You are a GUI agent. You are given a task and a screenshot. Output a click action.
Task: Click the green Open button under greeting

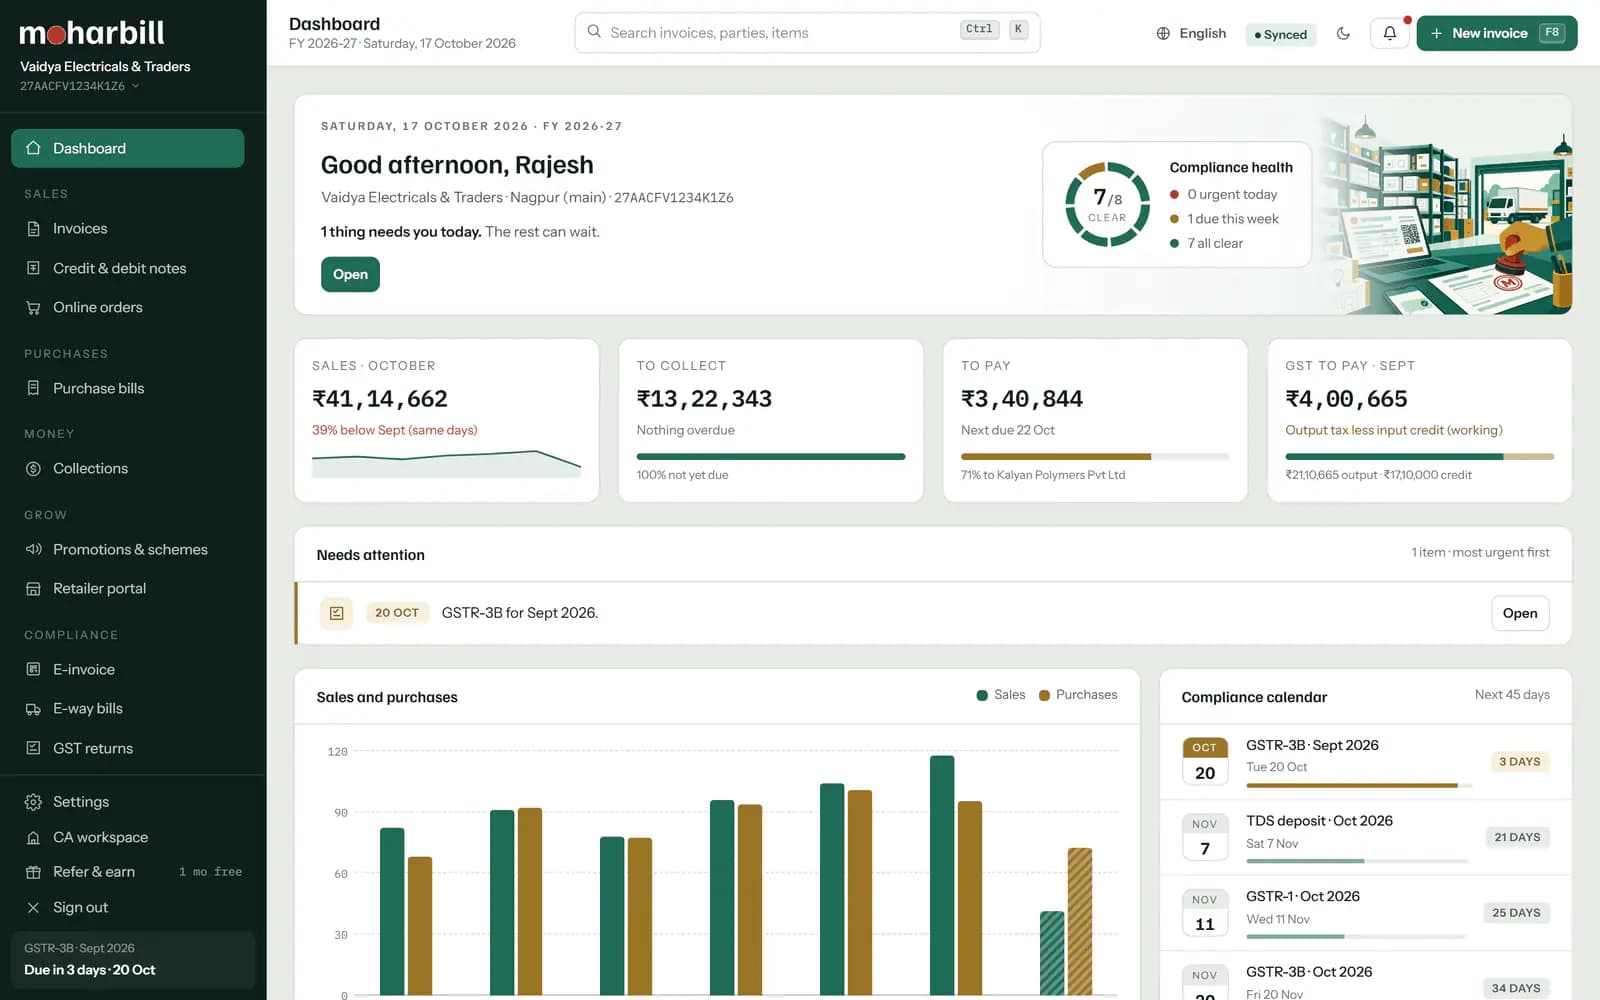pos(350,274)
